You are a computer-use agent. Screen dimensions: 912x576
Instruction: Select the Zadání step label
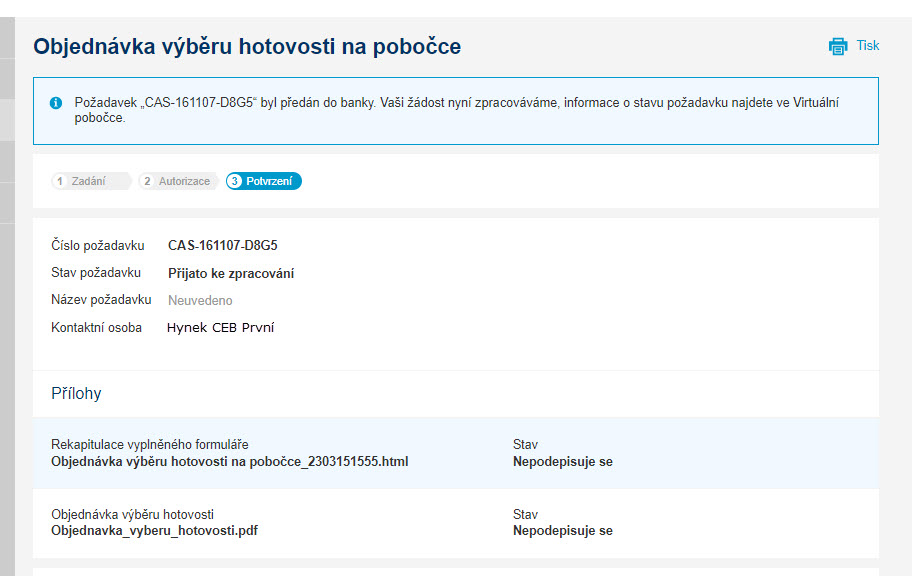click(x=88, y=181)
